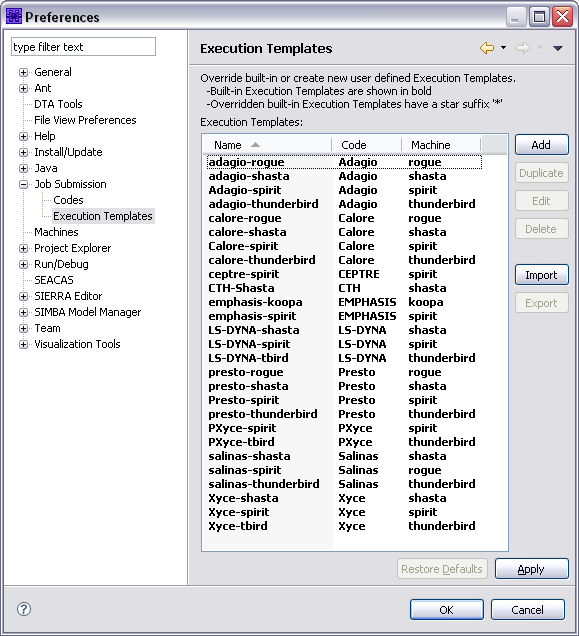This screenshot has width=579, height=636.
Task: Select the PXyce-spirit template row
Action: point(344,428)
